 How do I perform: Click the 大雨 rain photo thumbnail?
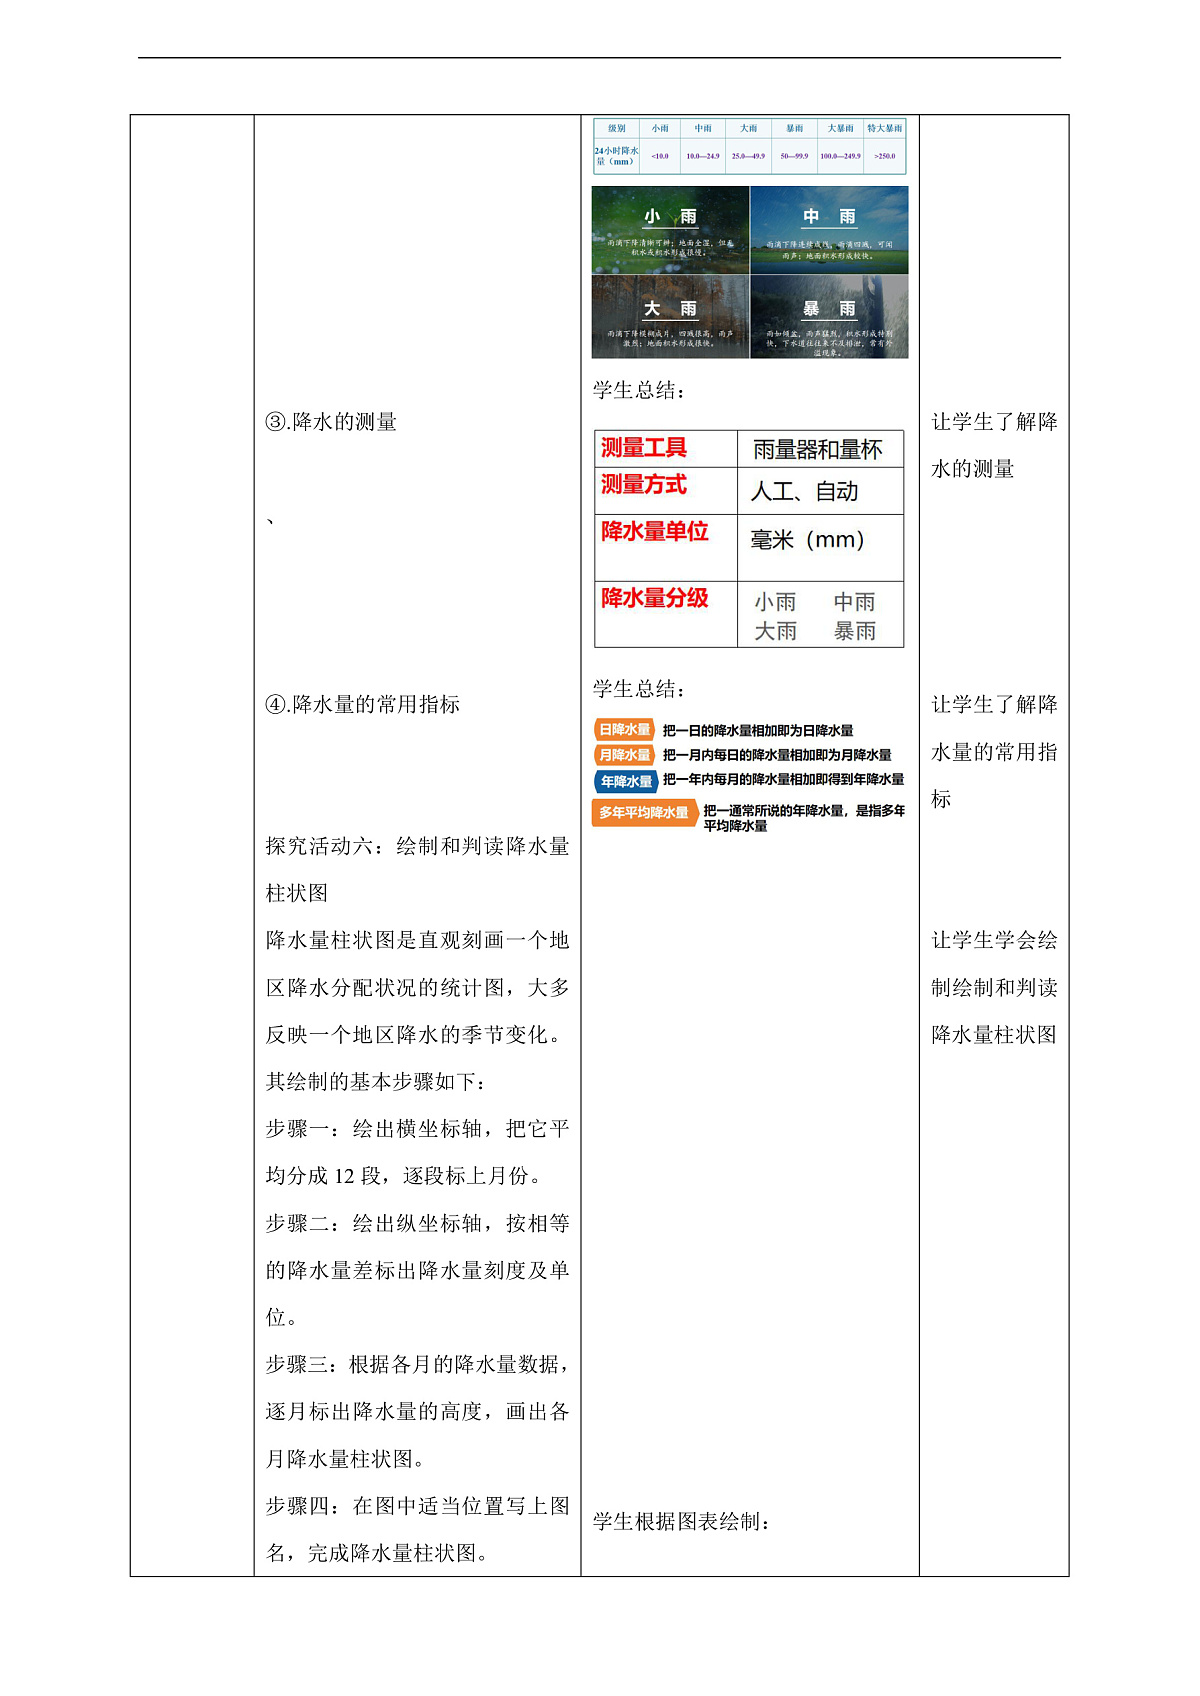[x=670, y=317]
